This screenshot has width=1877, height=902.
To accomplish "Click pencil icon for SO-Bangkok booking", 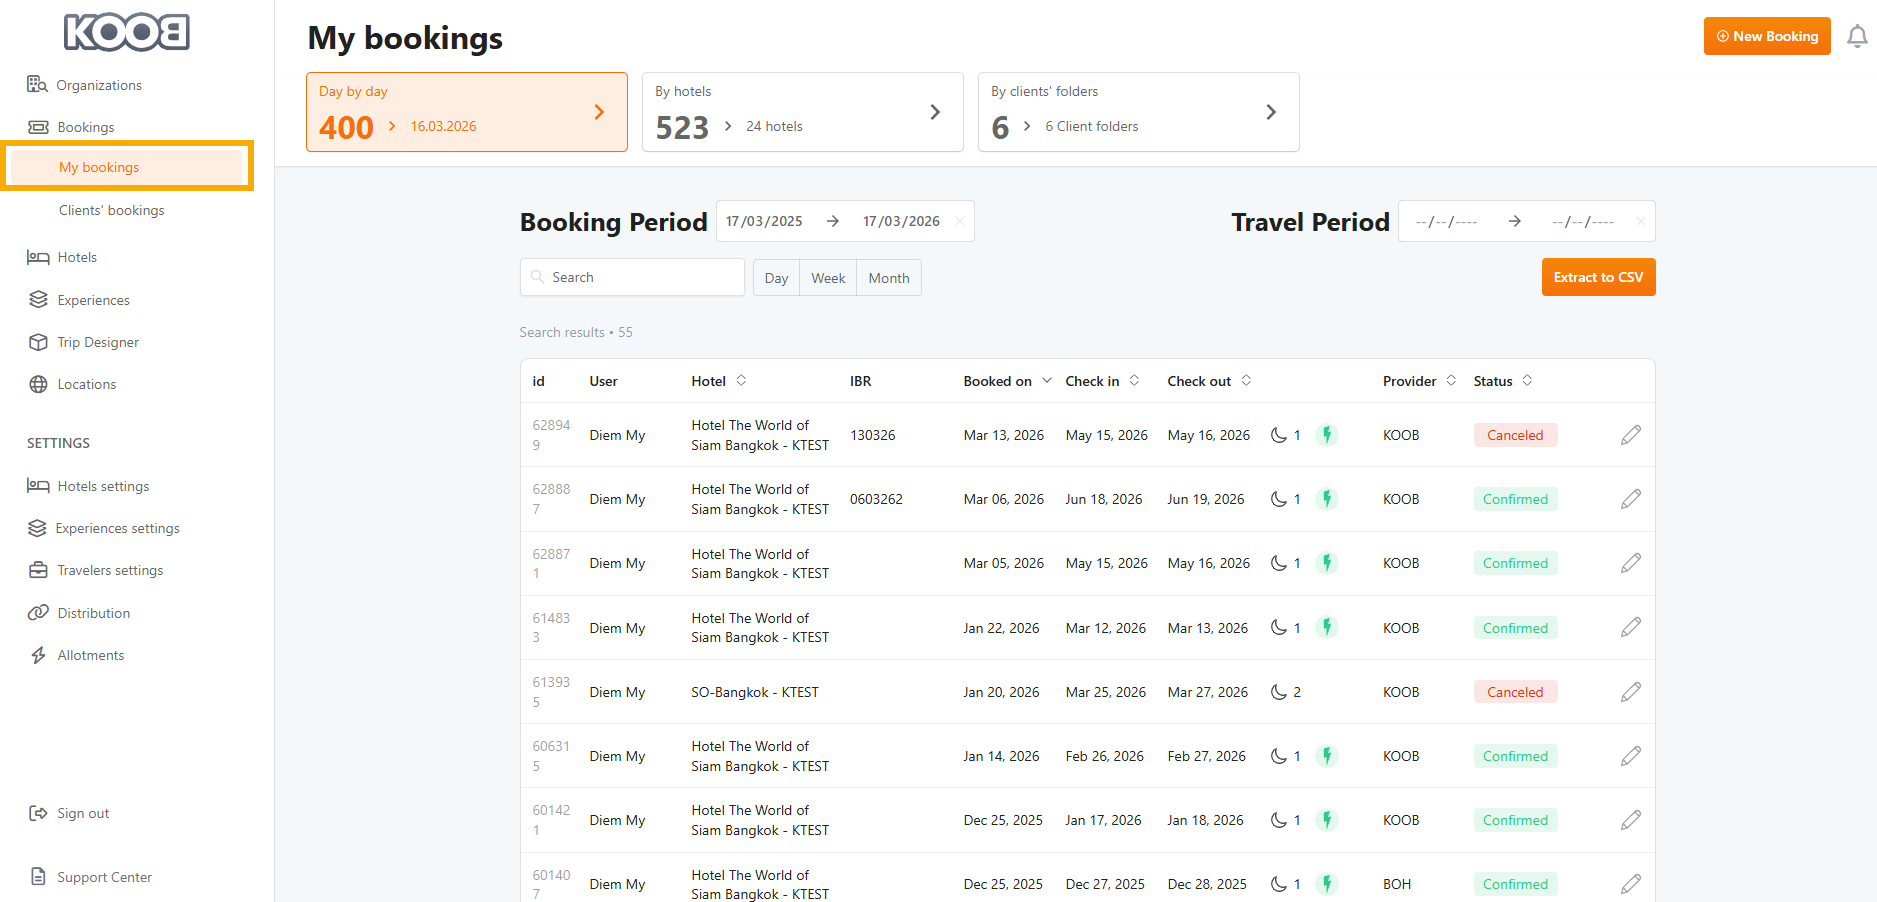I will [1630, 692].
